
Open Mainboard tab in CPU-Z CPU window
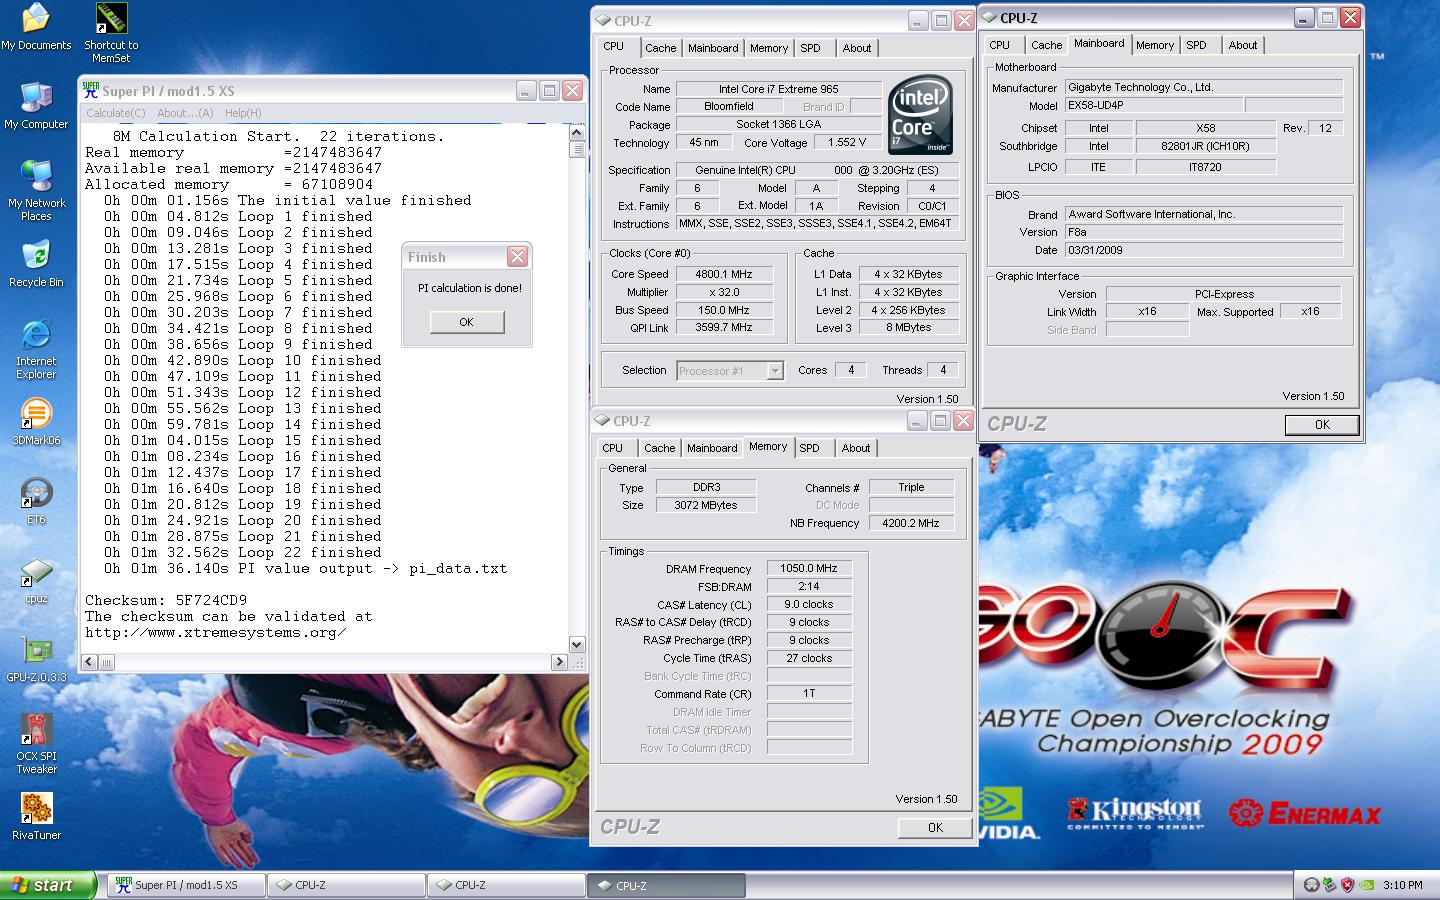coord(713,48)
